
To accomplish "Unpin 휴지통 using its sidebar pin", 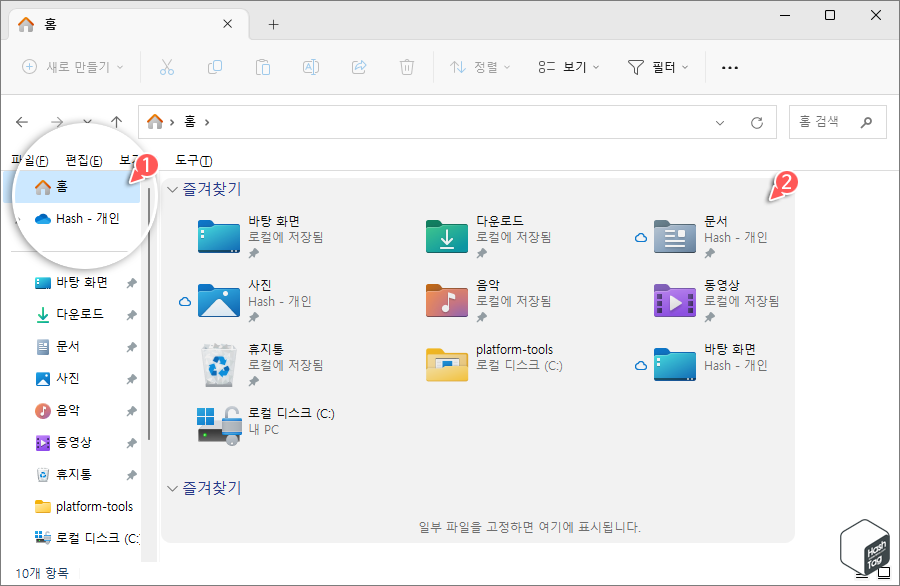I will pos(131,475).
